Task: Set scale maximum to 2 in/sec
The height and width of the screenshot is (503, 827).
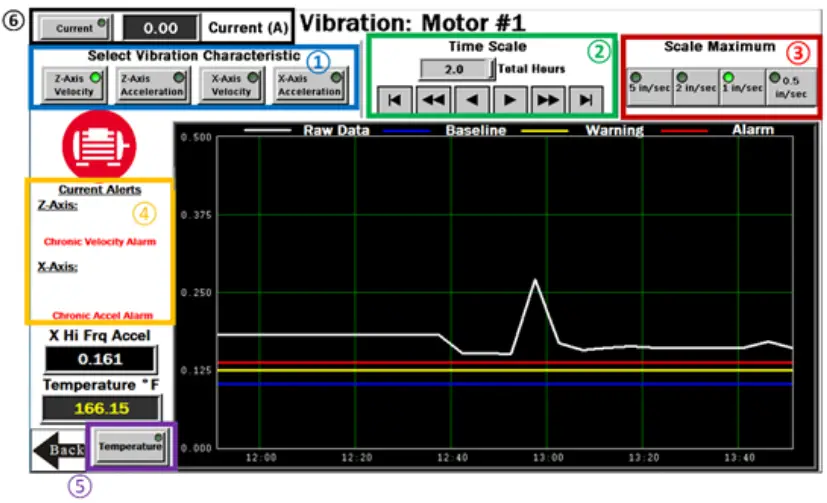Action: [x=696, y=87]
